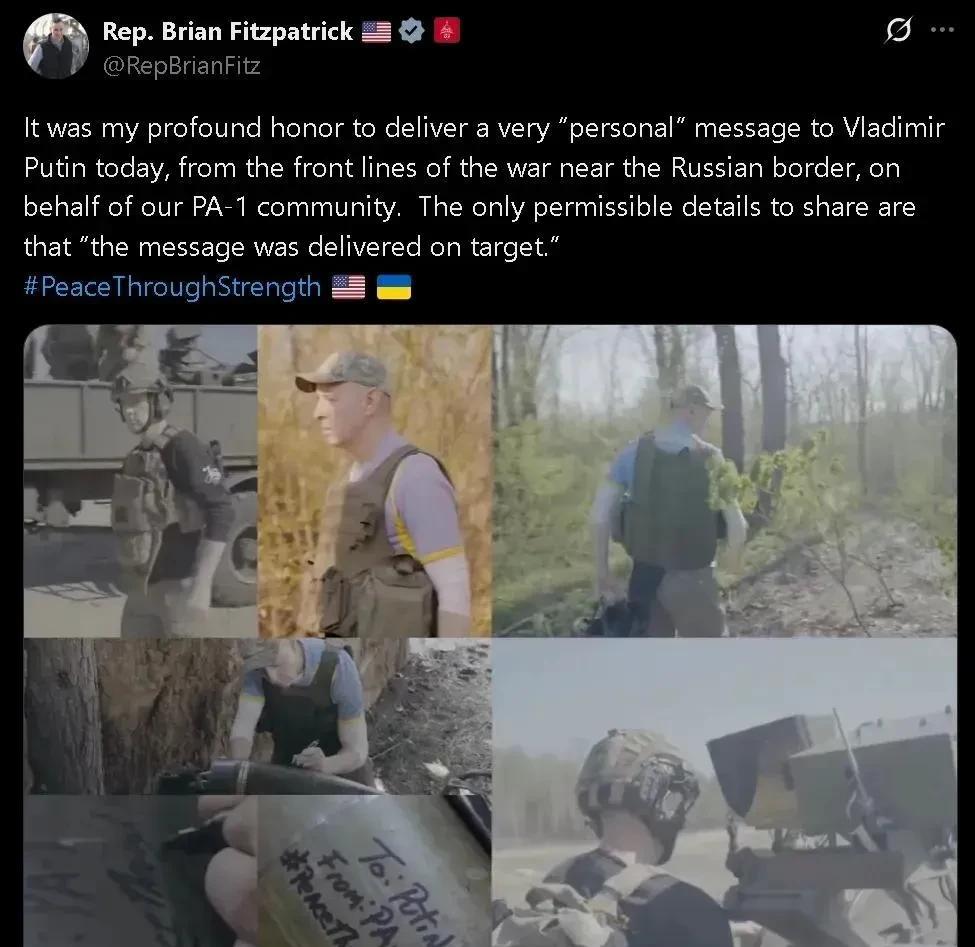
Task: Open the @RepBrianFitz handle link
Action: pos(181,65)
